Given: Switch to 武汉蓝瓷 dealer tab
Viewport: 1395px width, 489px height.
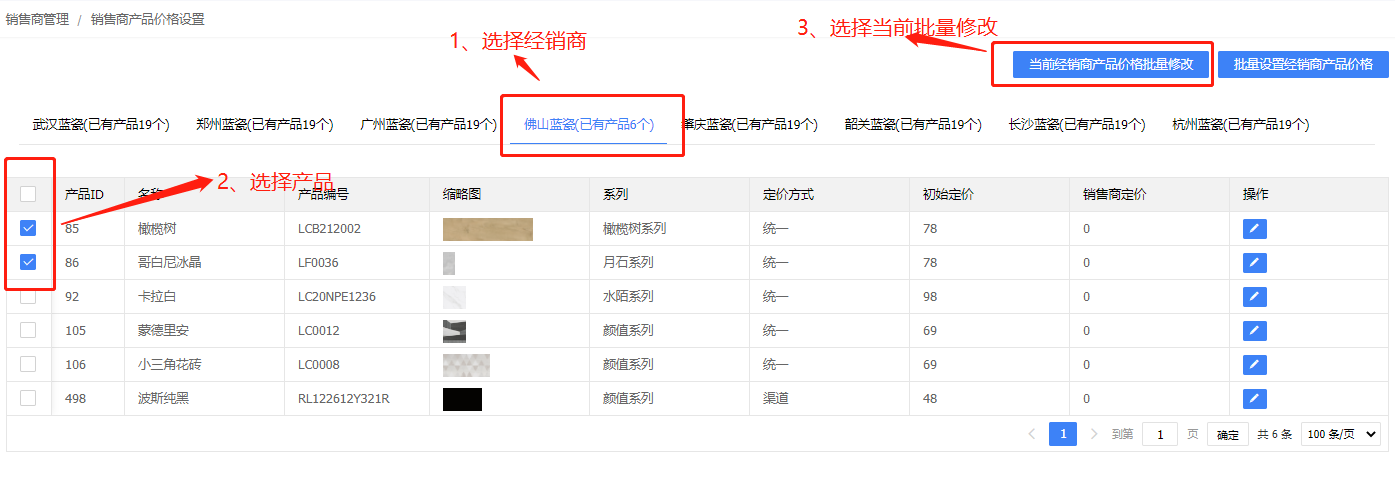Looking at the screenshot, I should [x=101, y=125].
